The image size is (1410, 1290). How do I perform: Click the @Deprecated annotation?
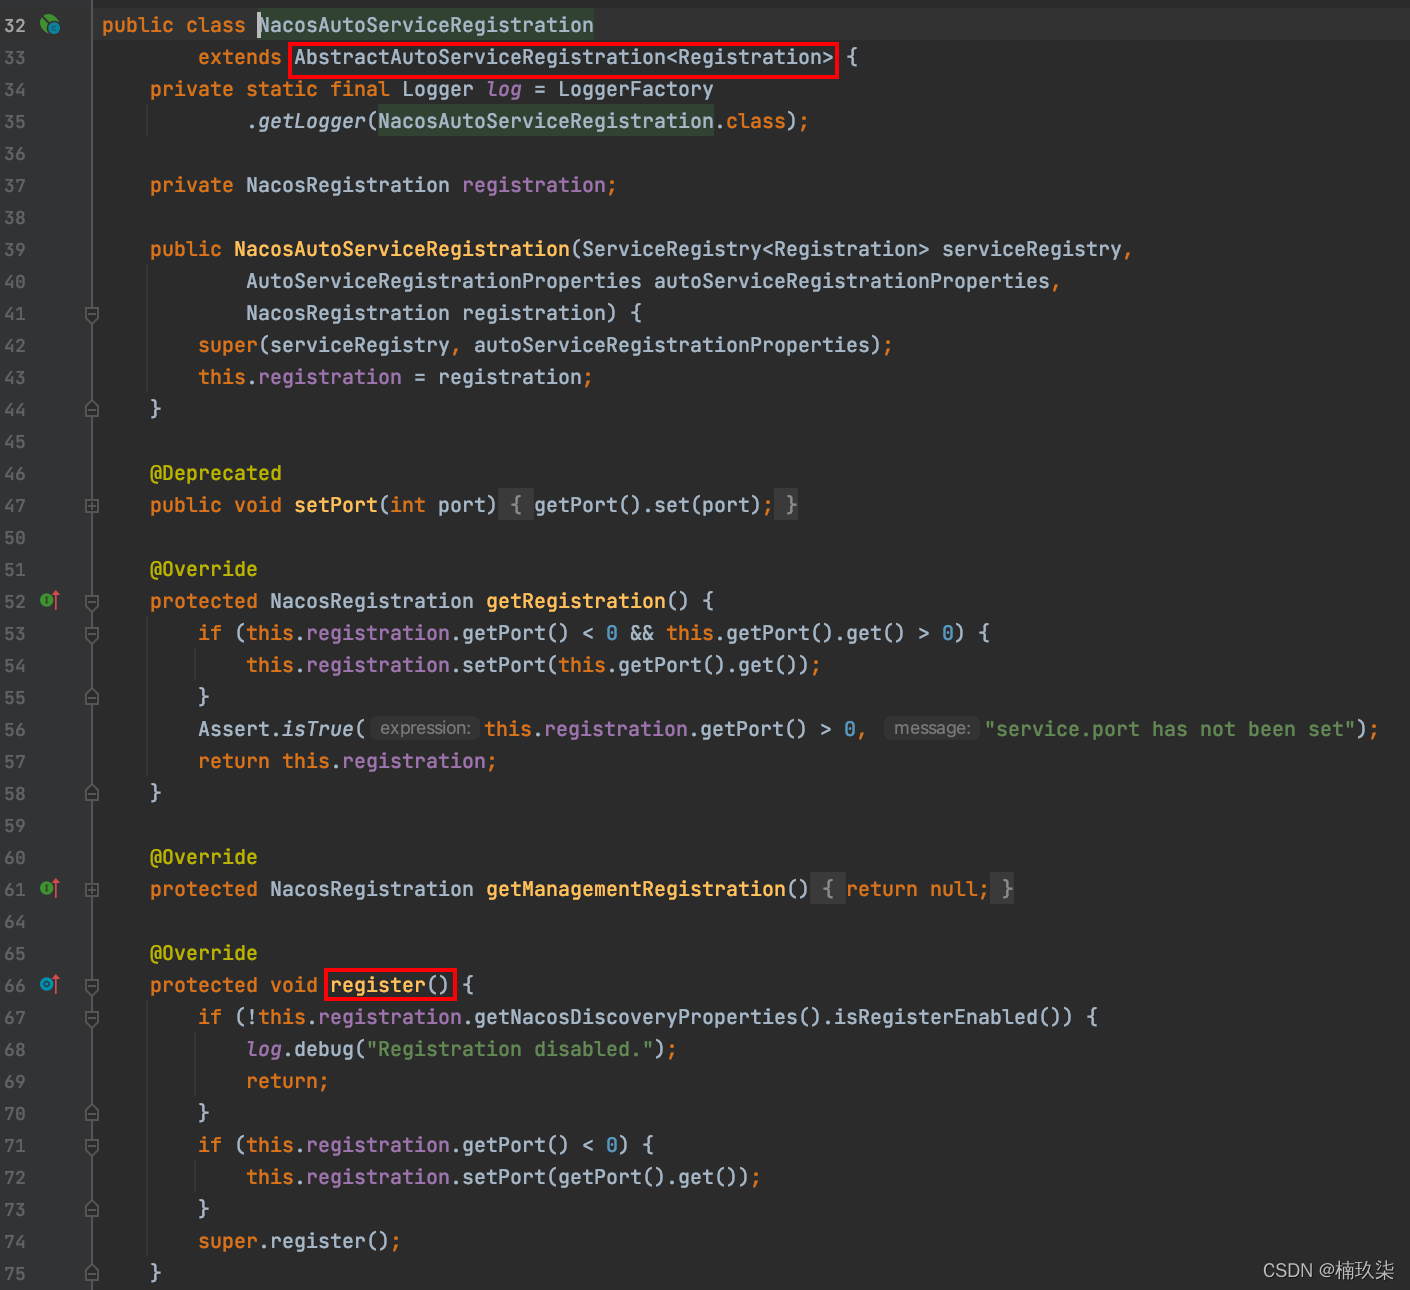pyautogui.click(x=216, y=473)
